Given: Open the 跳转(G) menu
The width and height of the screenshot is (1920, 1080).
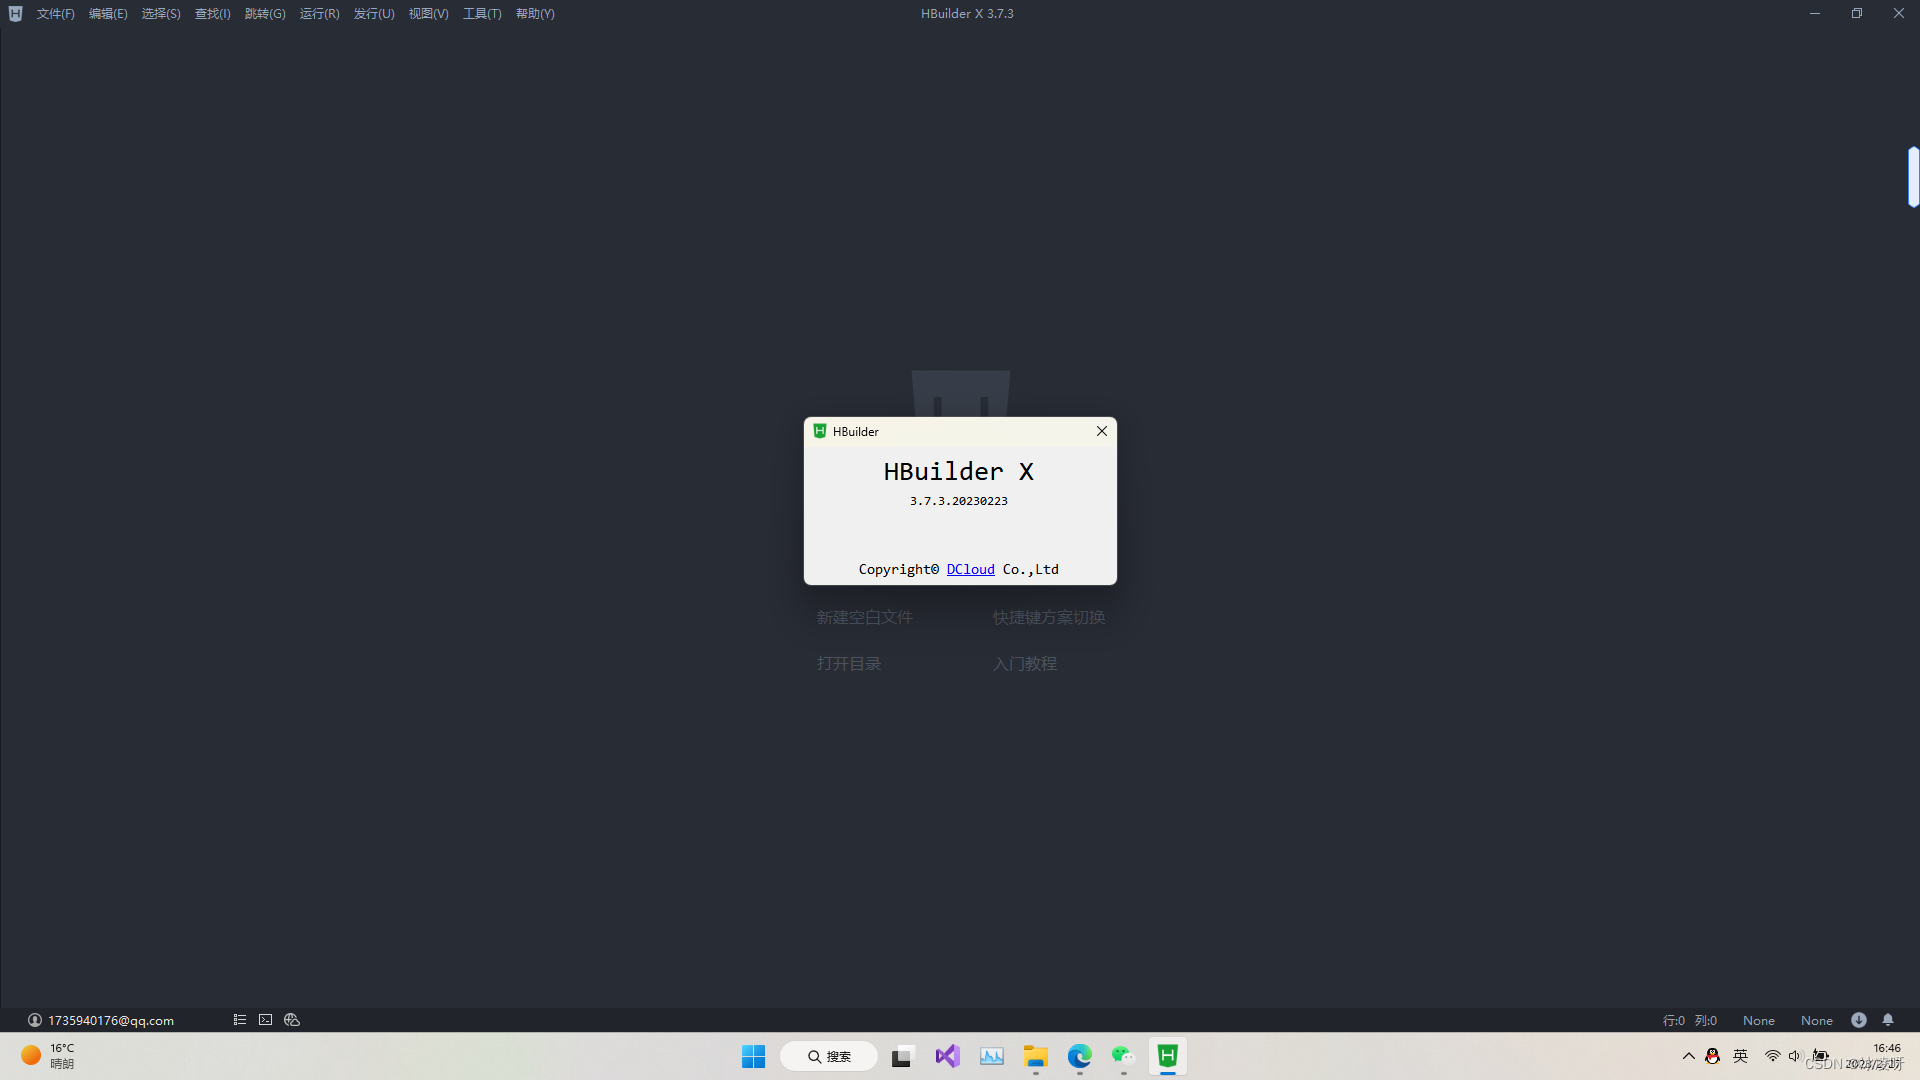Looking at the screenshot, I should [265, 14].
